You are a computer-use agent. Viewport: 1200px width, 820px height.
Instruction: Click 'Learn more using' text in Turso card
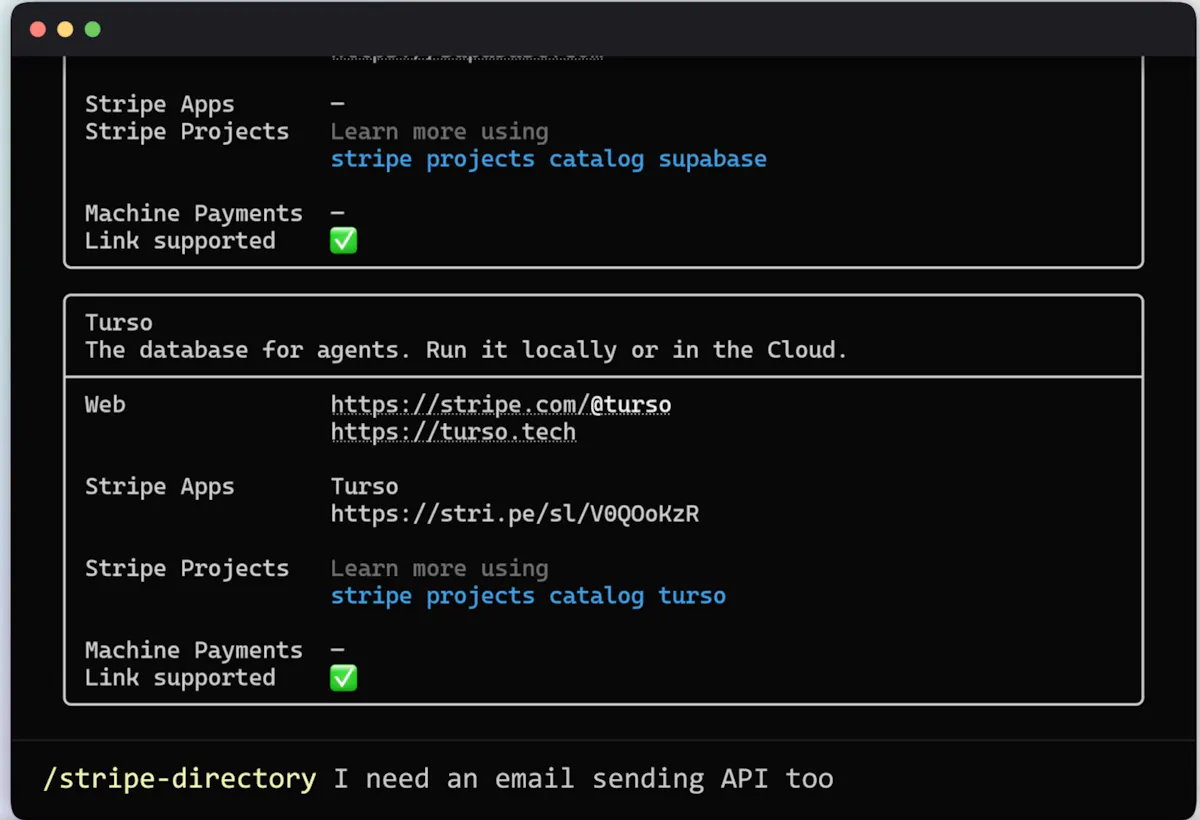(x=440, y=569)
